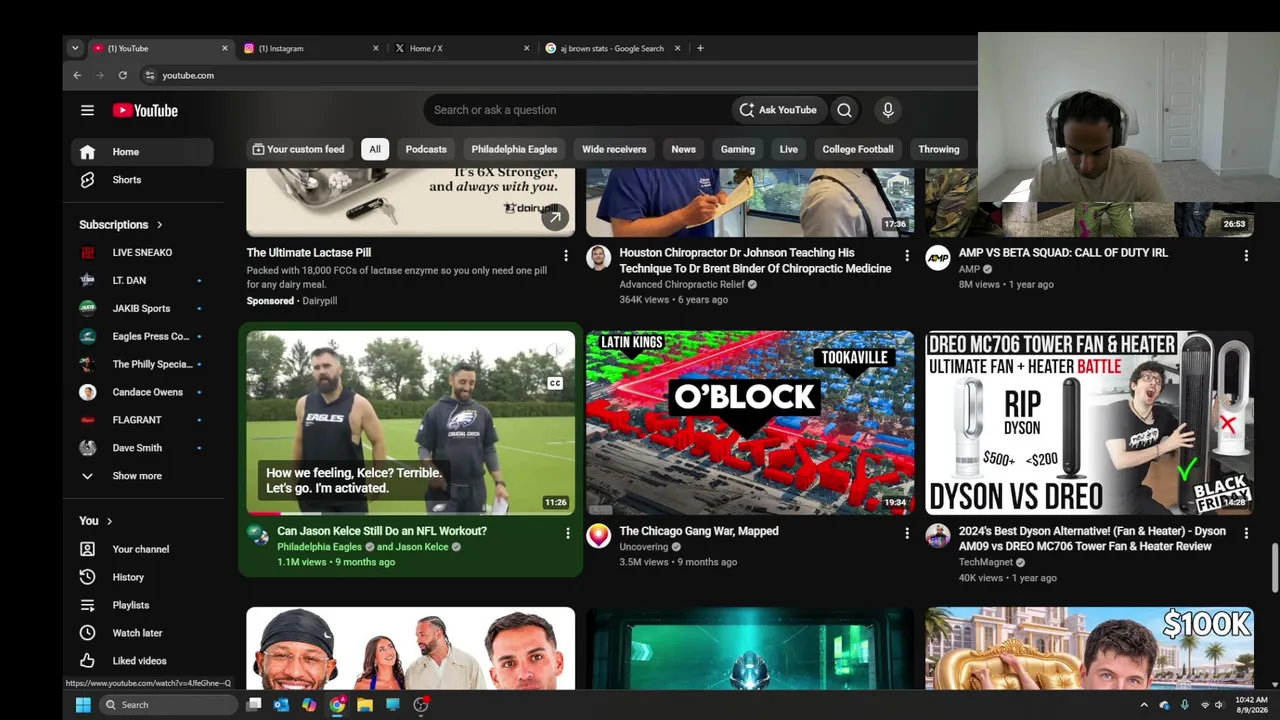Toggle closed captions on Jason Kelce thumbnail
This screenshot has height=720, width=1280.
point(555,383)
